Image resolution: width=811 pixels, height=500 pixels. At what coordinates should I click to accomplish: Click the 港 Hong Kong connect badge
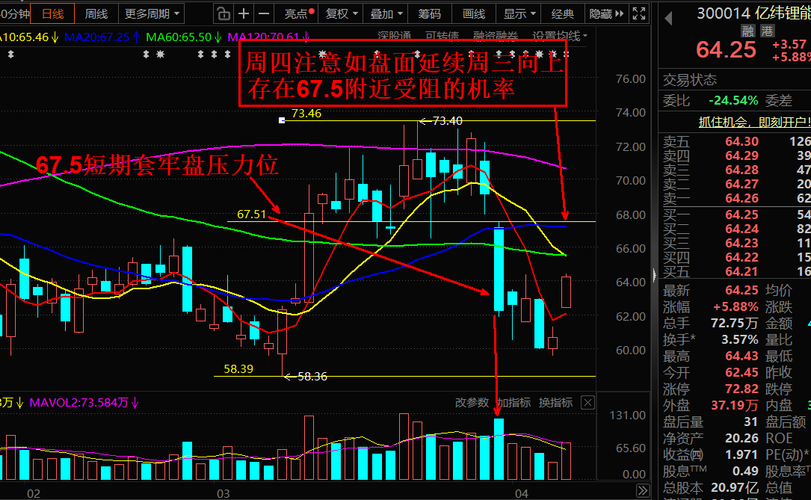[767, 31]
